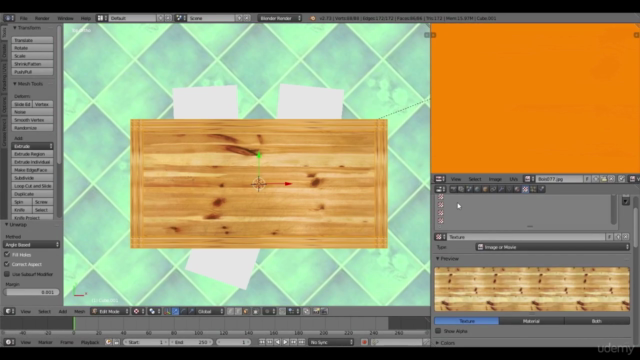This screenshot has width=640, height=360.
Task: Open the Window menu
Action: click(x=65, y=18)
